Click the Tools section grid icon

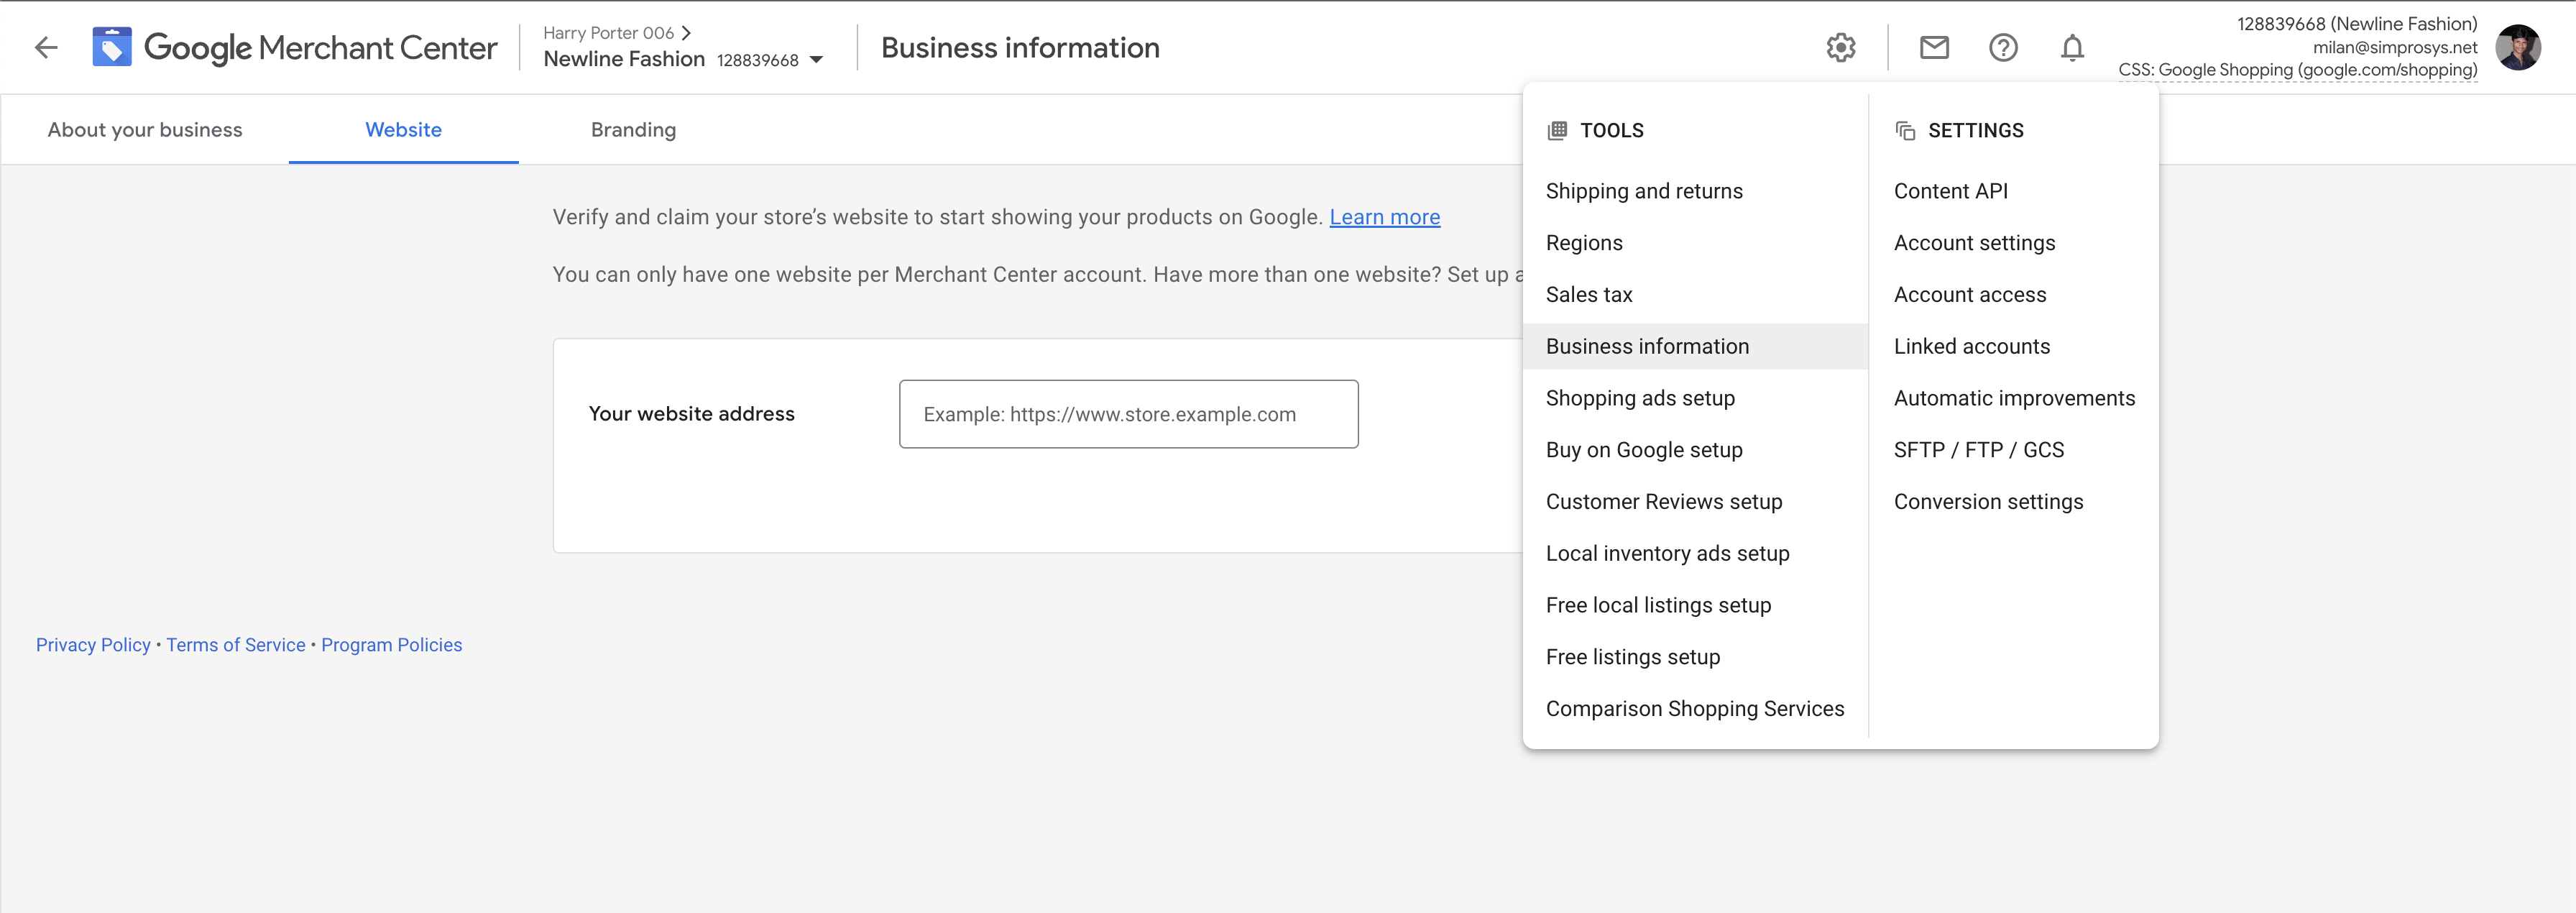click(1557, 131)
